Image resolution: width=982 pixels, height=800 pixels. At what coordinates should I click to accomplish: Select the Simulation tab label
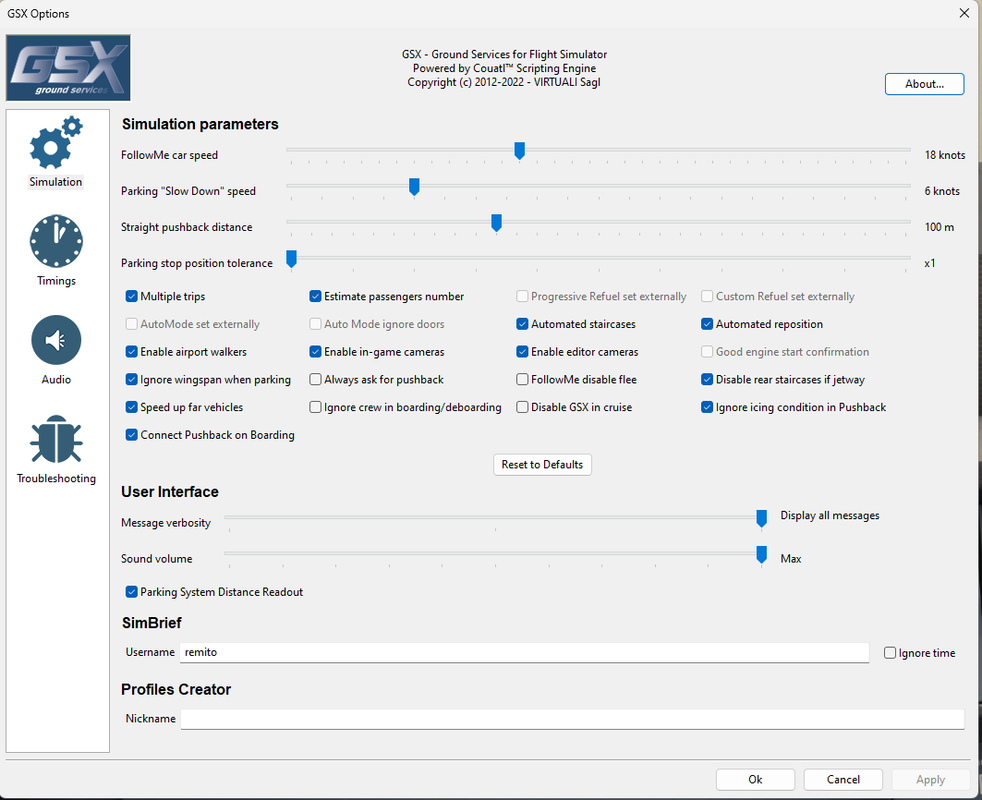tap(56, 182)
